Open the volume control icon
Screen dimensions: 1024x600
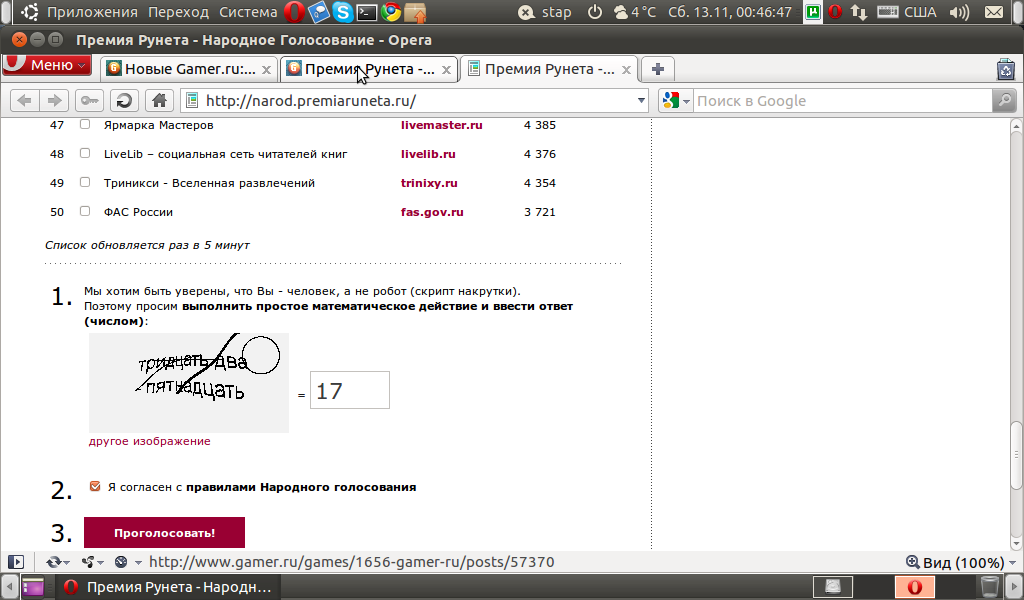(x=959, y=12)
